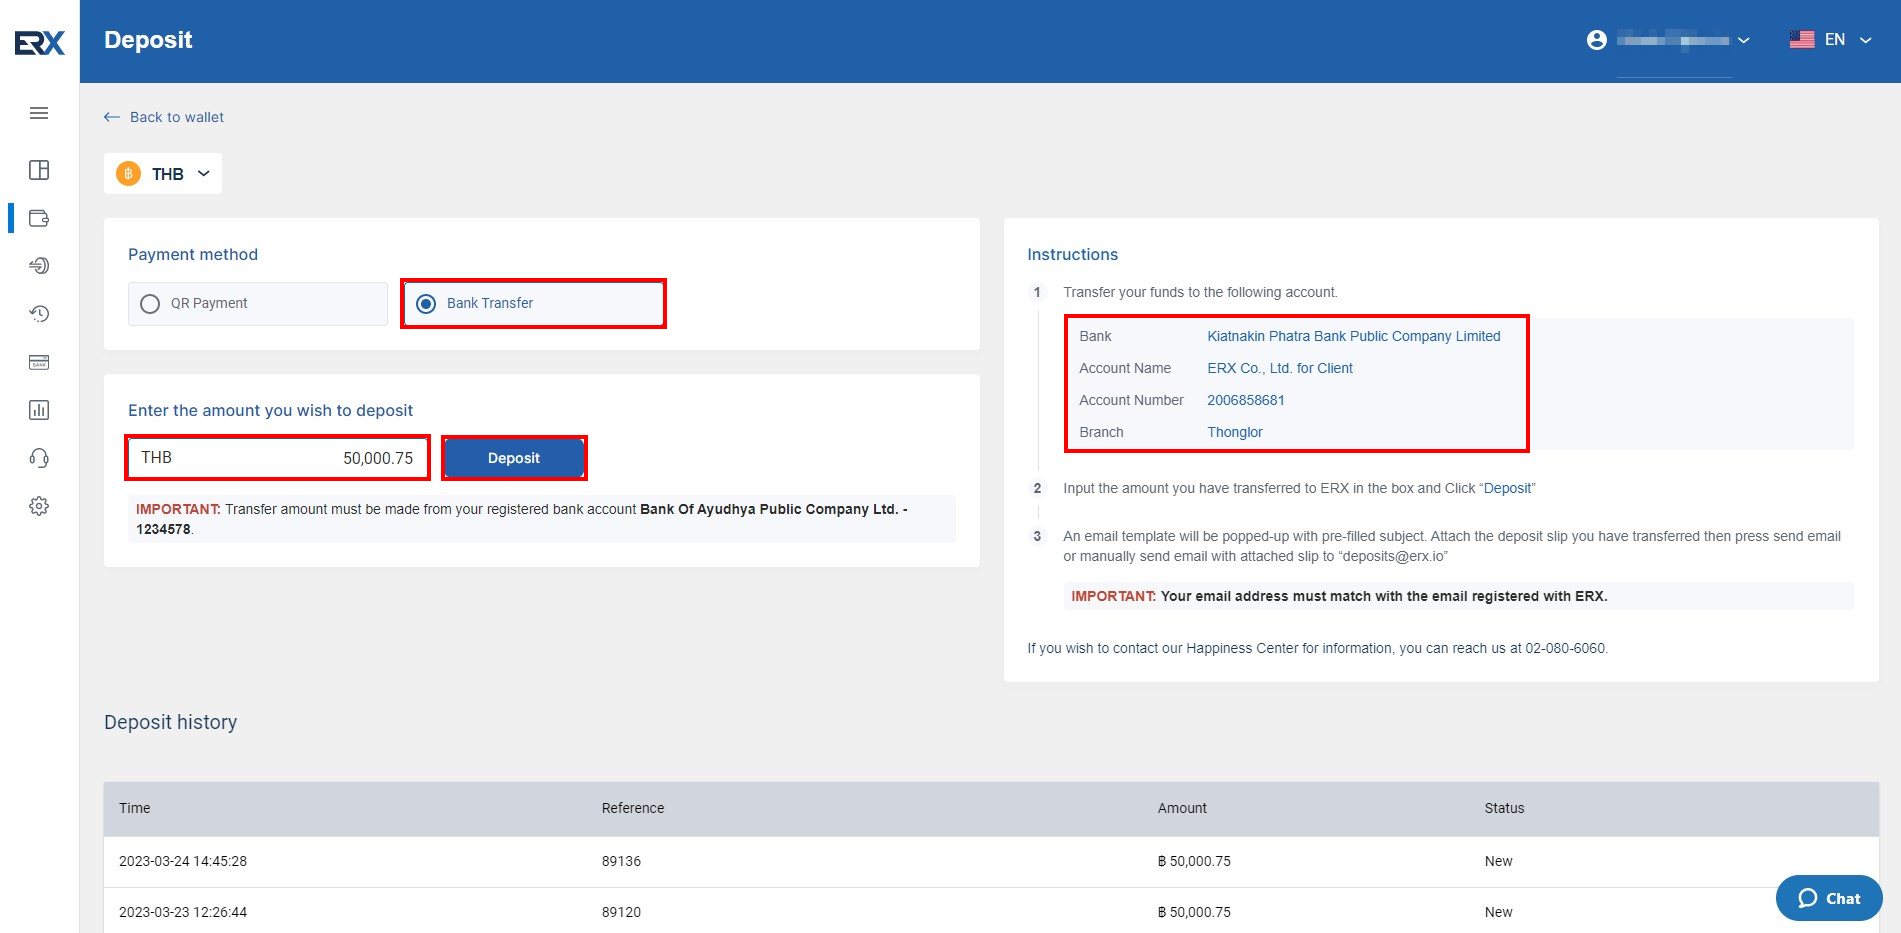
Task: Open the history clock icon in sidebar
Action: [x=39, y=314]
